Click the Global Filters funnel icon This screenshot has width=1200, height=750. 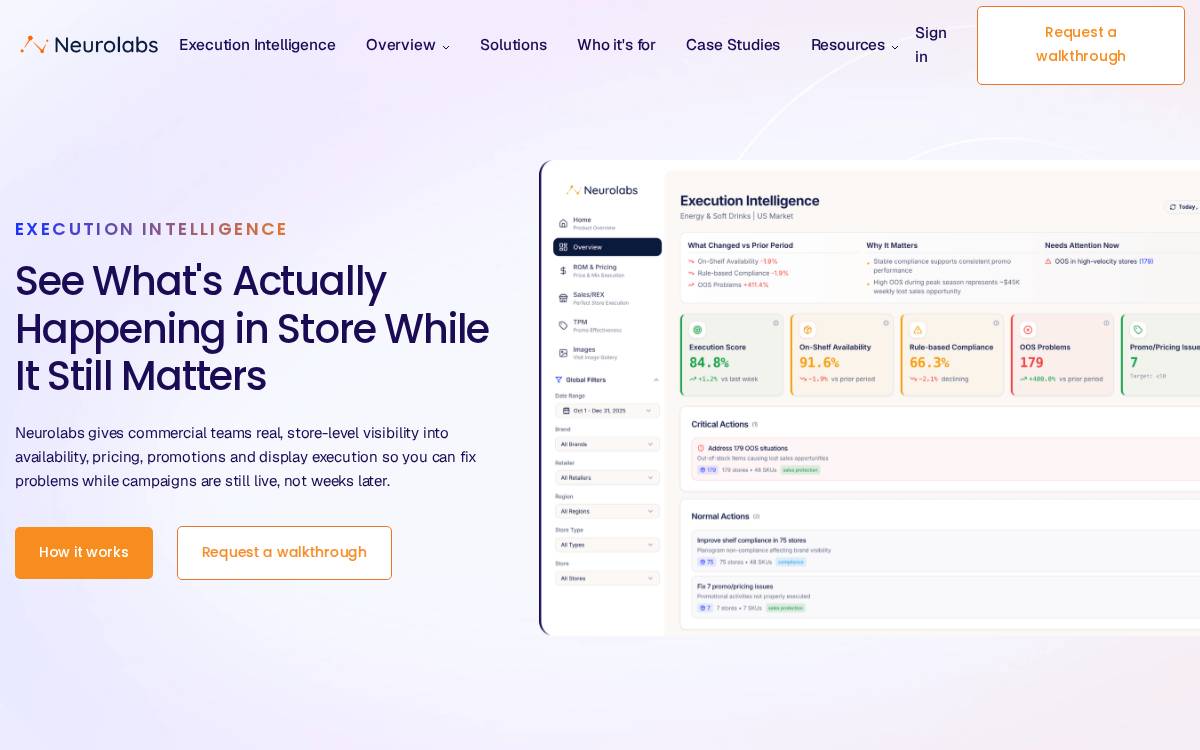click(x=559, y=380)
